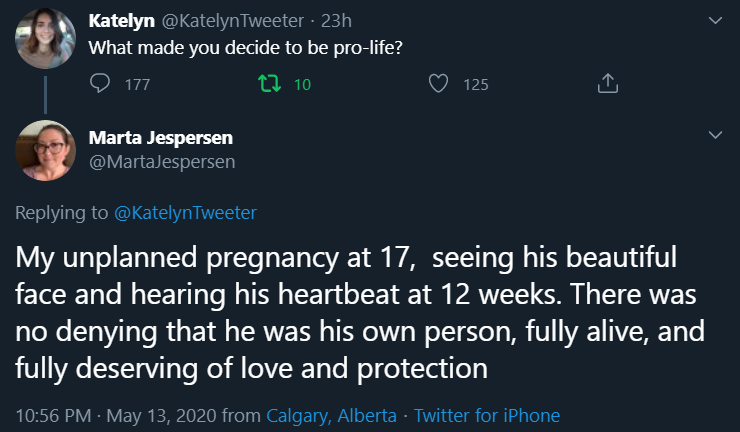Image resolution: width=740 pixels, height=432 pixels.
Task: Follow the @KatelynTweeter mention after Replying to
Action: pyautogui.click(x=185, y=212)
